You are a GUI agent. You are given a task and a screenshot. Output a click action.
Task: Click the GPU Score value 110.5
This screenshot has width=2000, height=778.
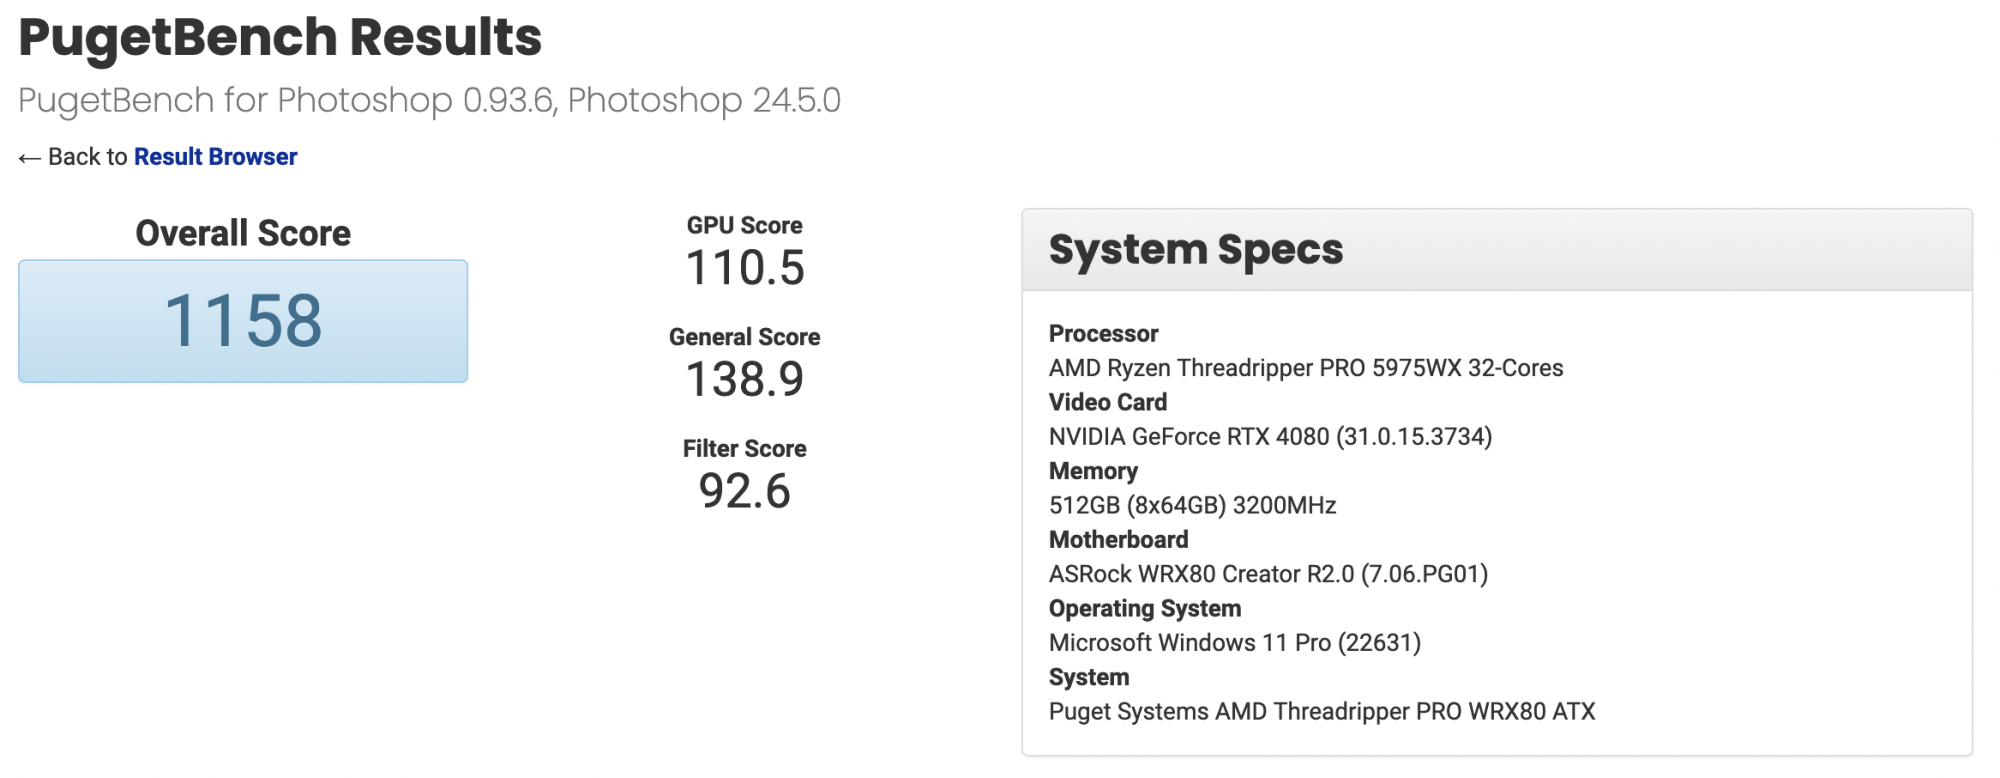click(744, 268)
